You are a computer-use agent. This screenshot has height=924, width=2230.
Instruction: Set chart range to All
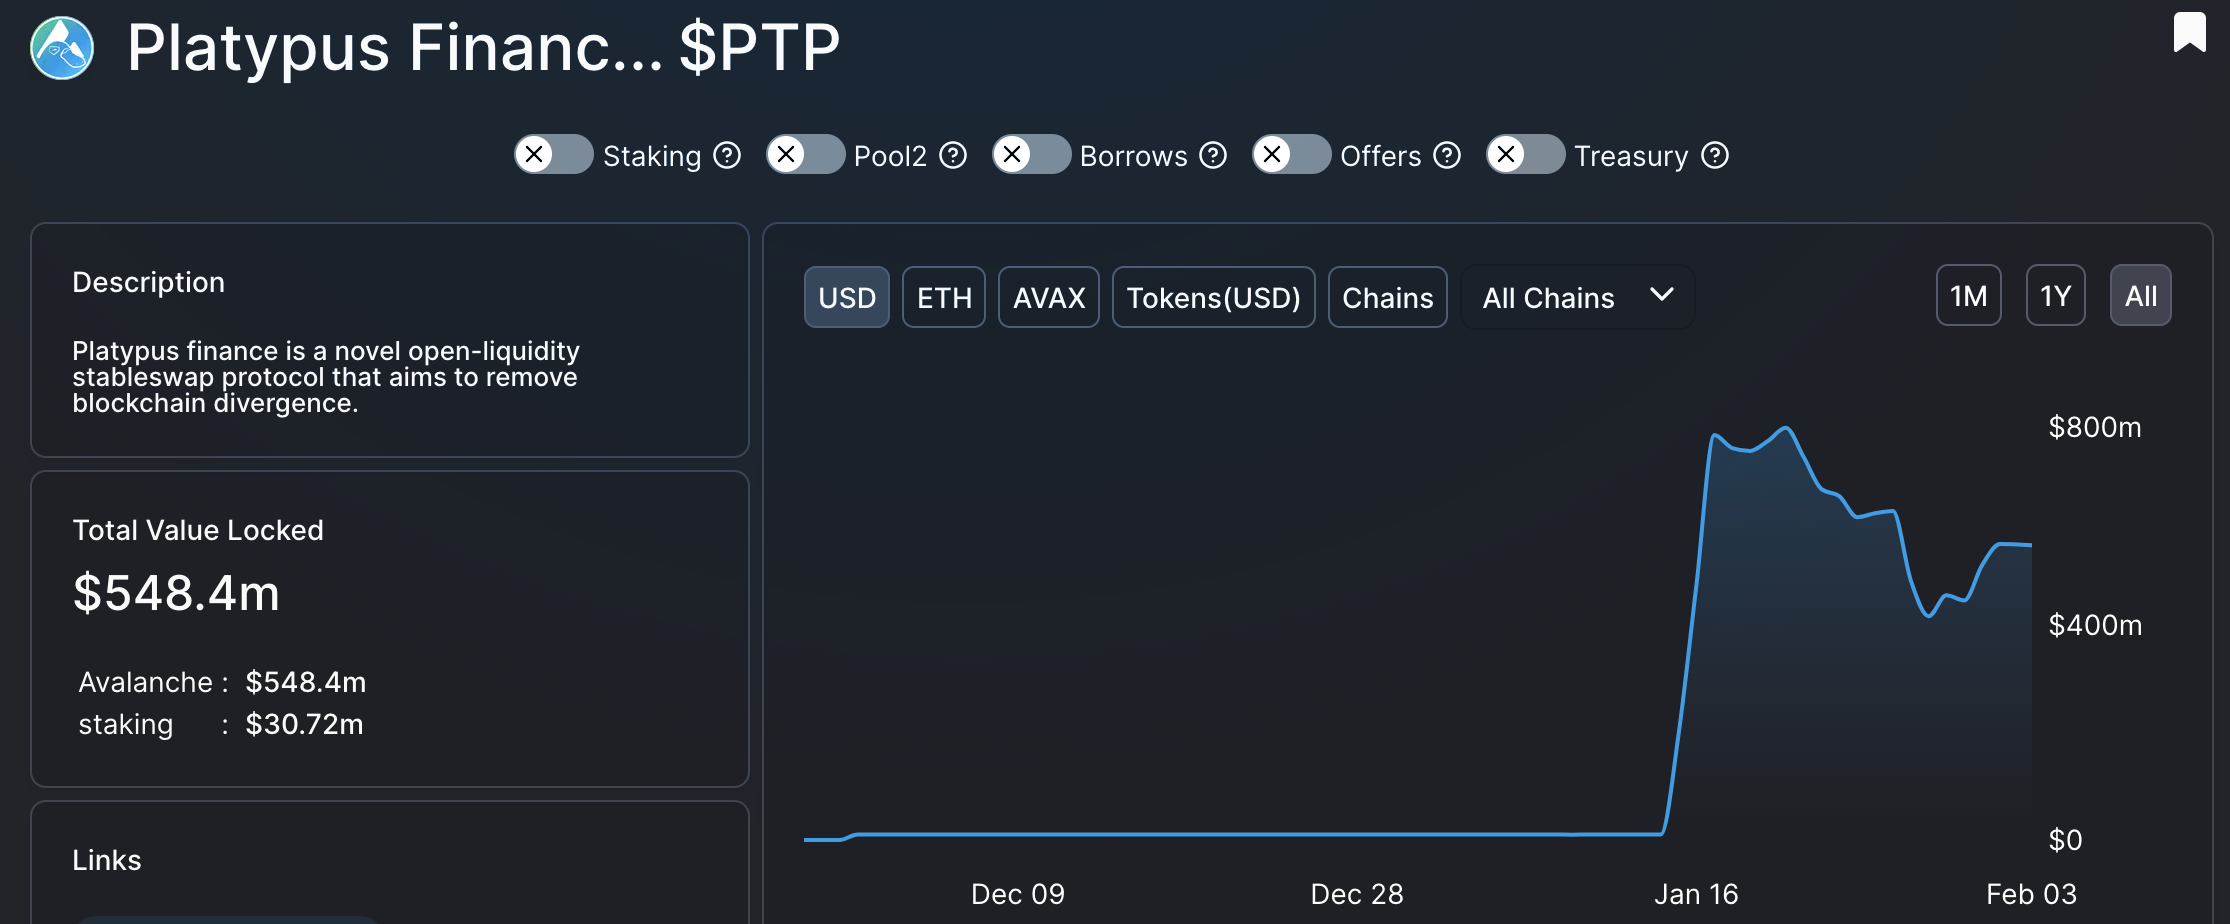pos(2141,295)
